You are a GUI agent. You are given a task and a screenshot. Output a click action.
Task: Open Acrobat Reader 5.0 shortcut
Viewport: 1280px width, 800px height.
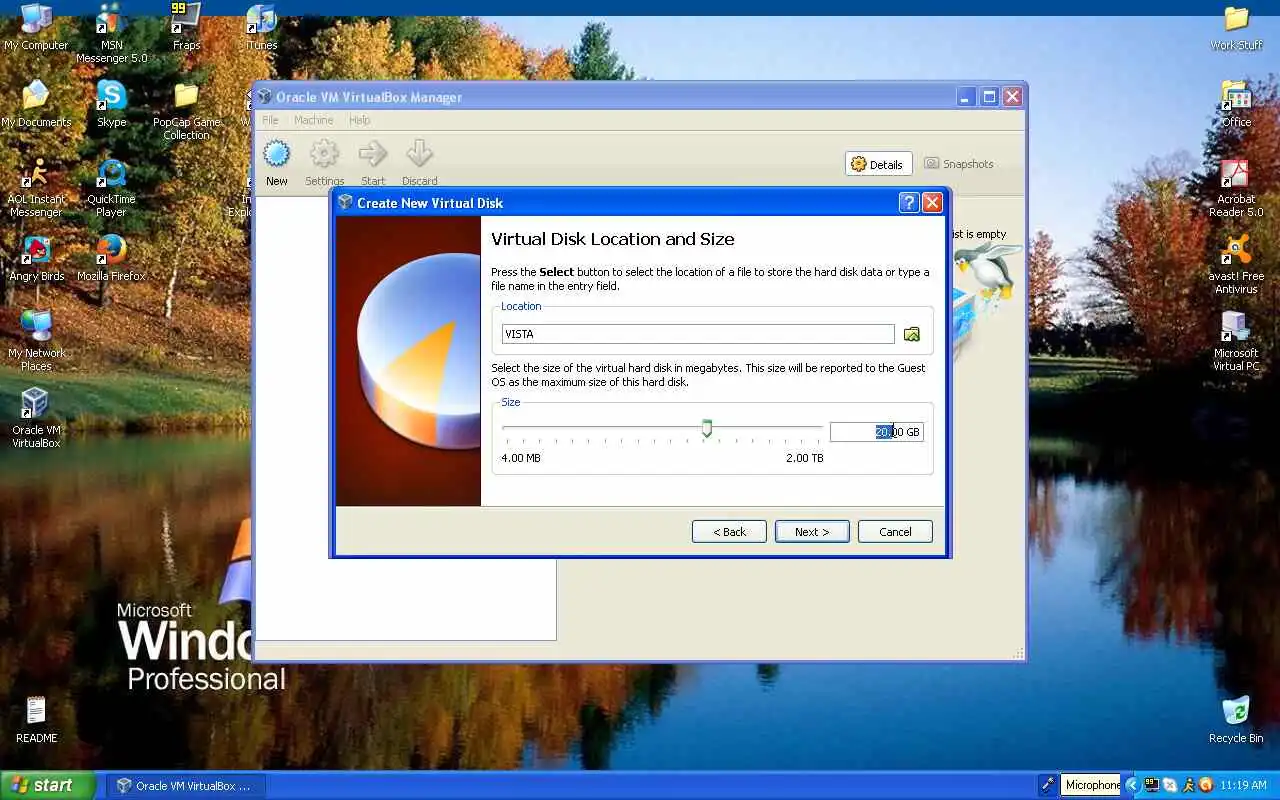point(1236,187)
